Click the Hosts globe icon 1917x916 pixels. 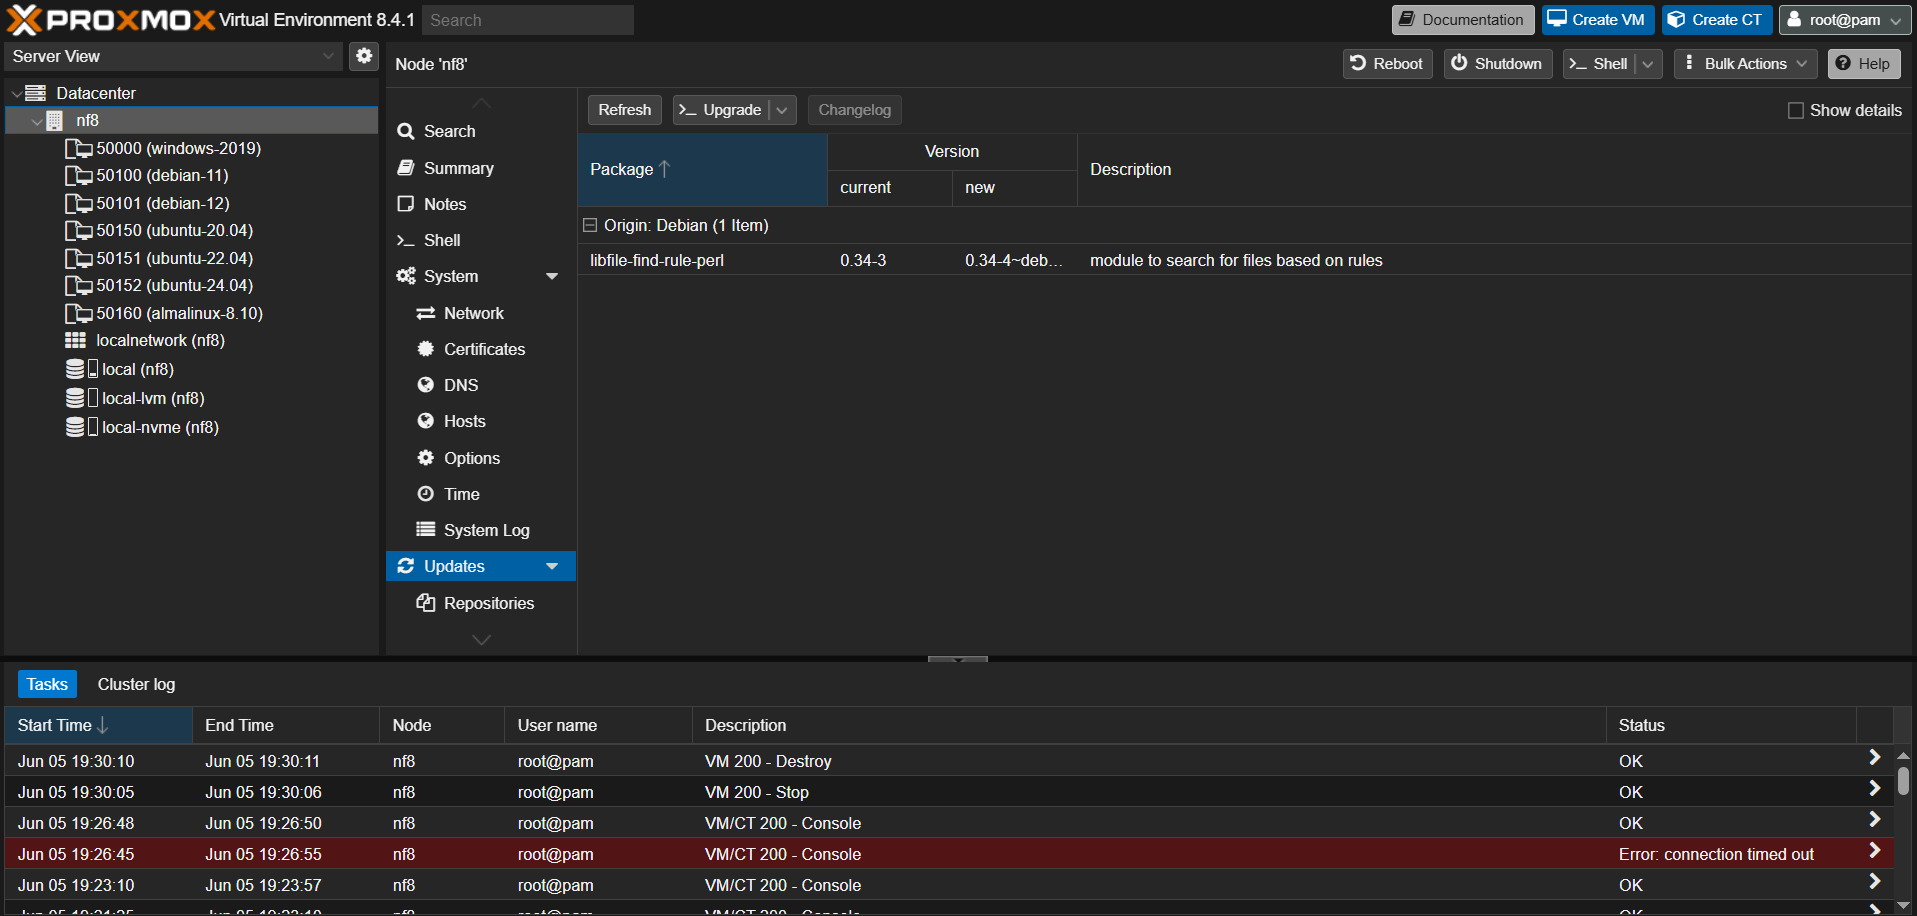(x=426, y=421)
